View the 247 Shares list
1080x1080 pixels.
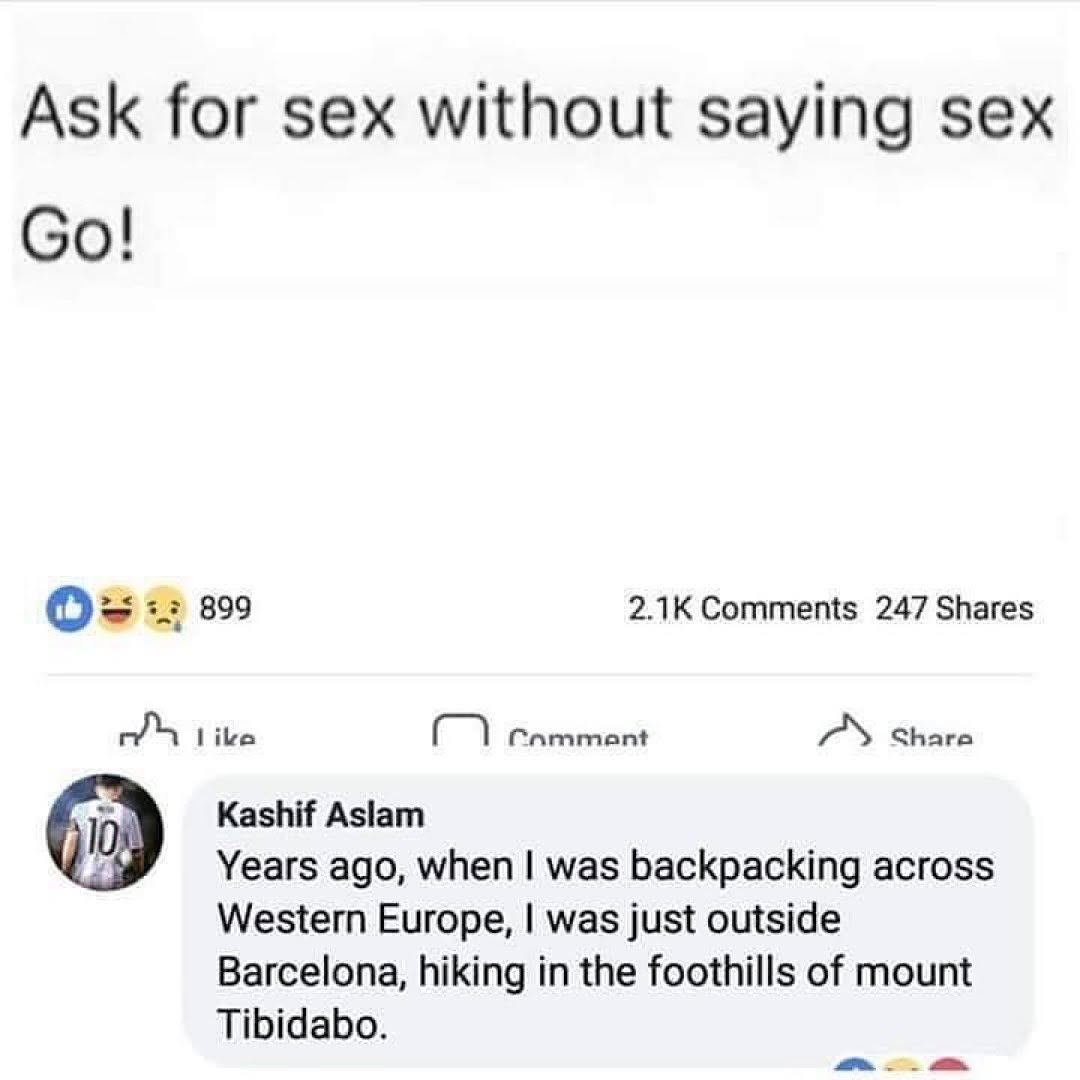click(954, 608)
